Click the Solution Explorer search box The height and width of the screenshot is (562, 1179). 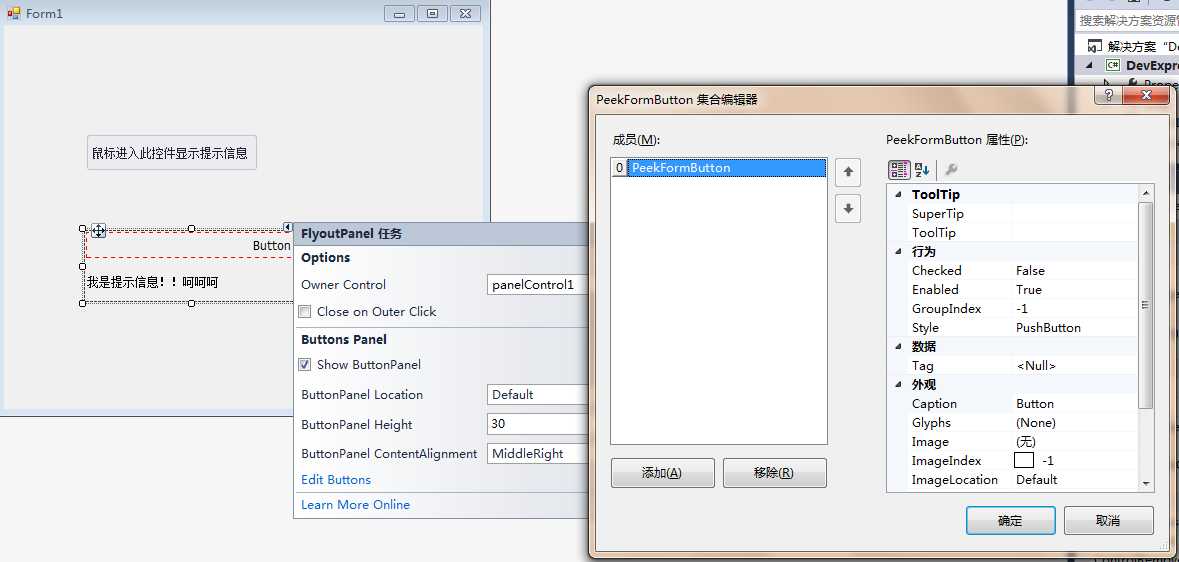pyautogui.click(x=1129, y=21)
